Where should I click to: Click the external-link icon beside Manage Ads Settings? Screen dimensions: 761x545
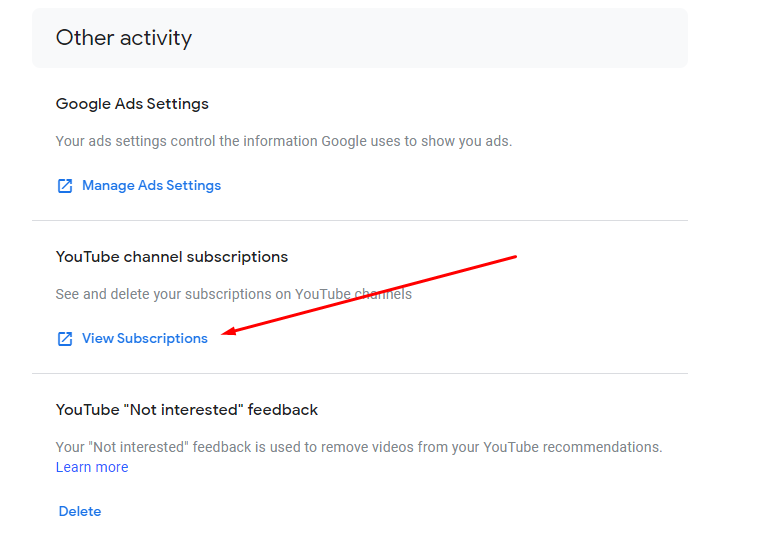pyautogui.click(x=65, y=186)
